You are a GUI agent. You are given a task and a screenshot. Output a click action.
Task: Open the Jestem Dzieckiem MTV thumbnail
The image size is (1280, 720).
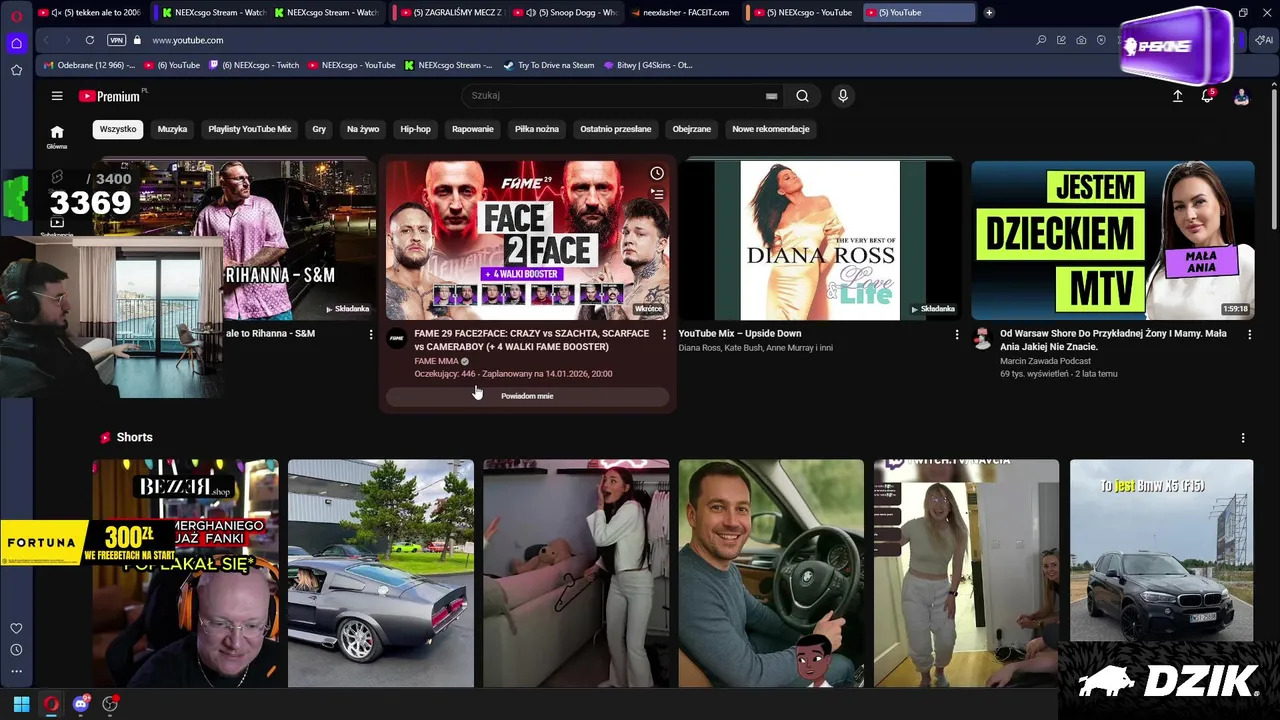pyautogui.click(x=1113, y=240)
